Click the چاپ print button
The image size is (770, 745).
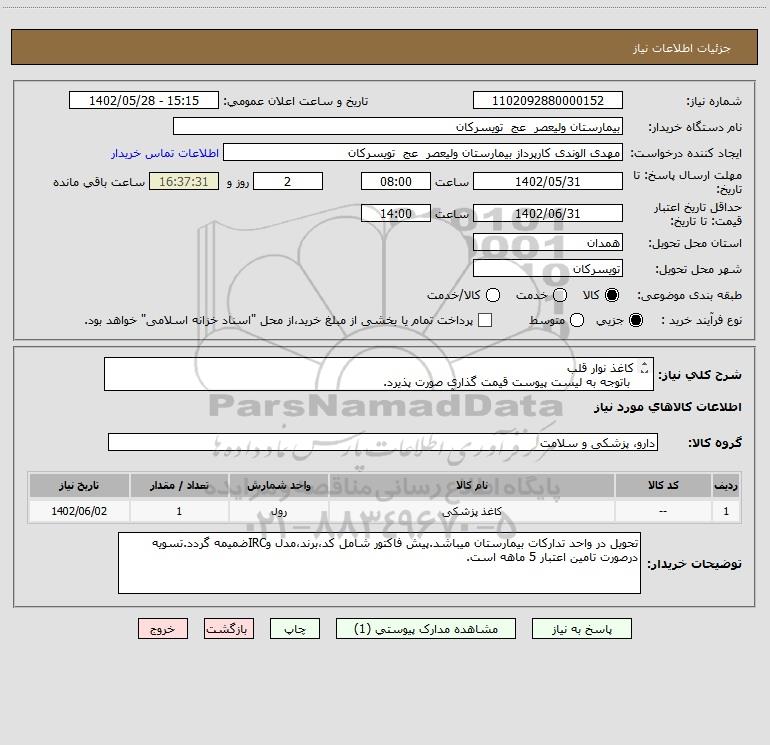295,629
